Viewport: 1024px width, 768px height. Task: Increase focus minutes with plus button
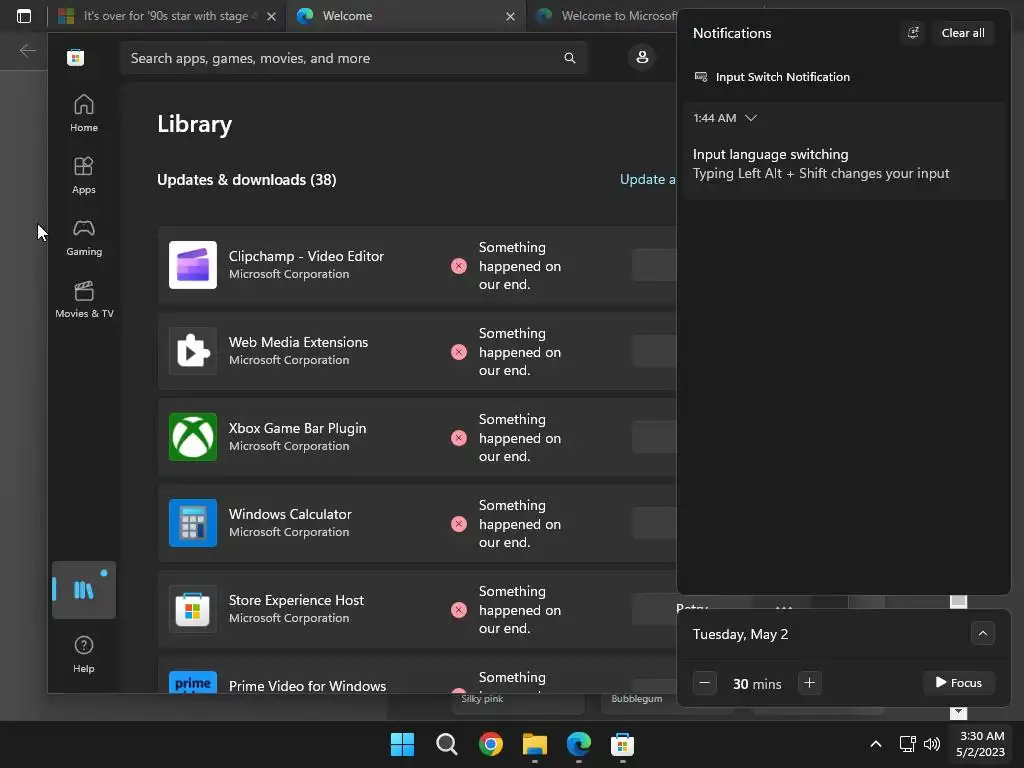(x=809, y=683)
